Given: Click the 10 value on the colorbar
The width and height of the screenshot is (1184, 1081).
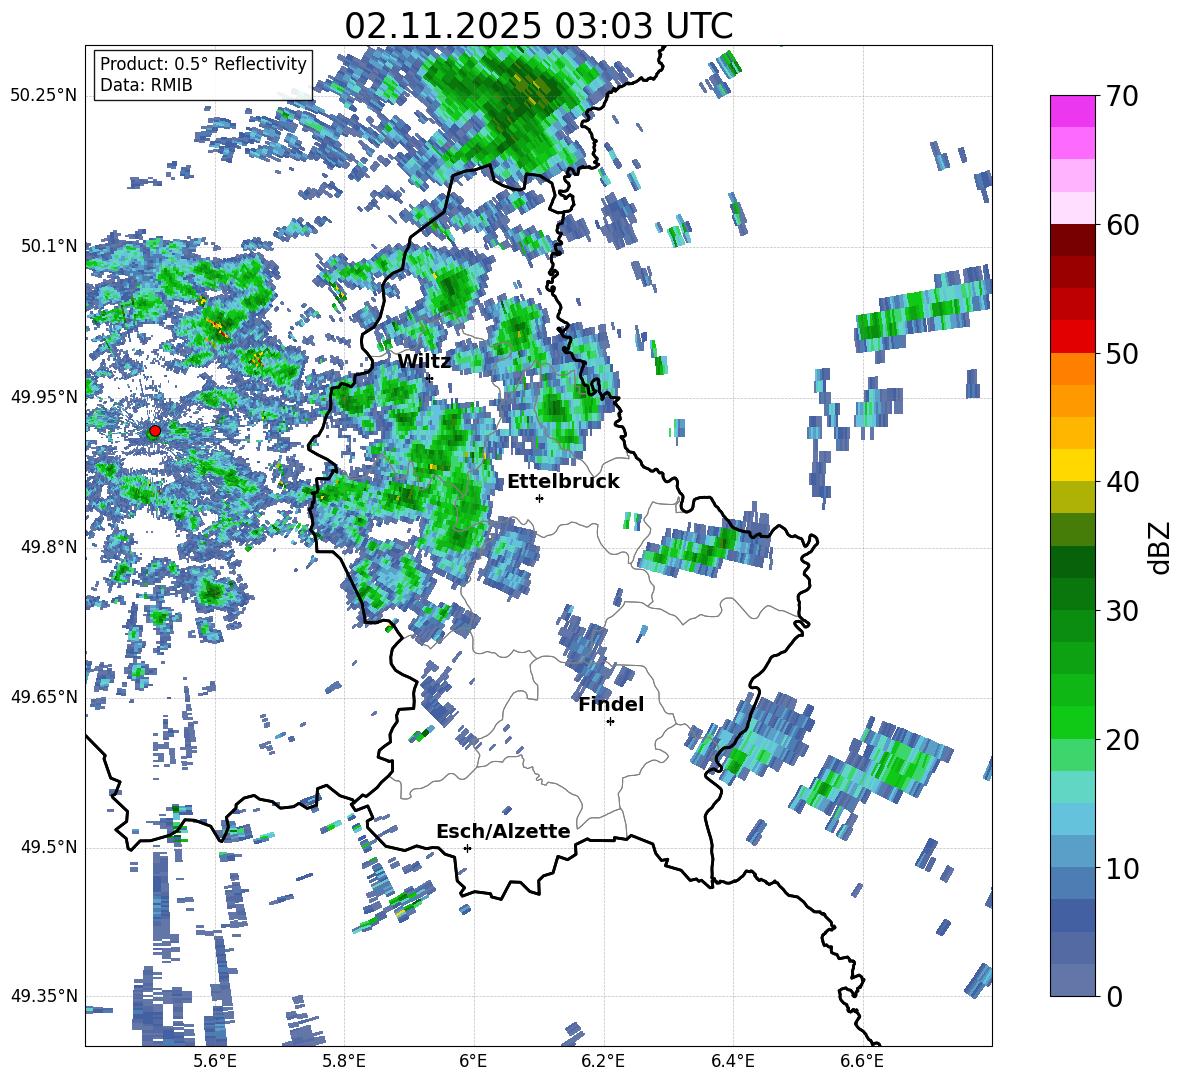Looking at the screenshot, I should click(x=1122, y=869).
